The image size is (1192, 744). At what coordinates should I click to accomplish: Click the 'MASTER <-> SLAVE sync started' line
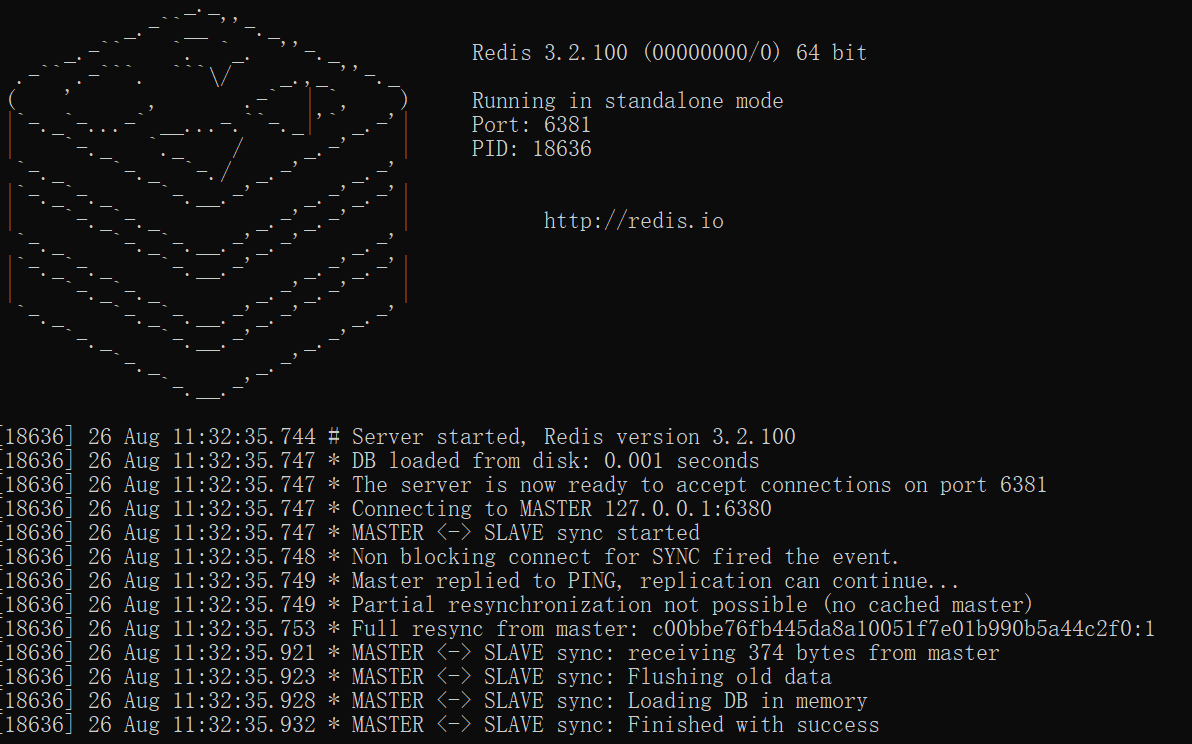(x=350, y=533)
